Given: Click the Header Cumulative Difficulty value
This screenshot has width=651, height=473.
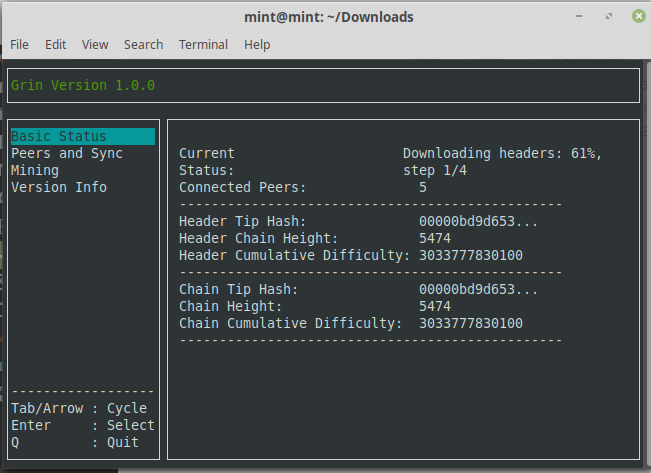Looking at the screenshot, I should pos(471,255).
